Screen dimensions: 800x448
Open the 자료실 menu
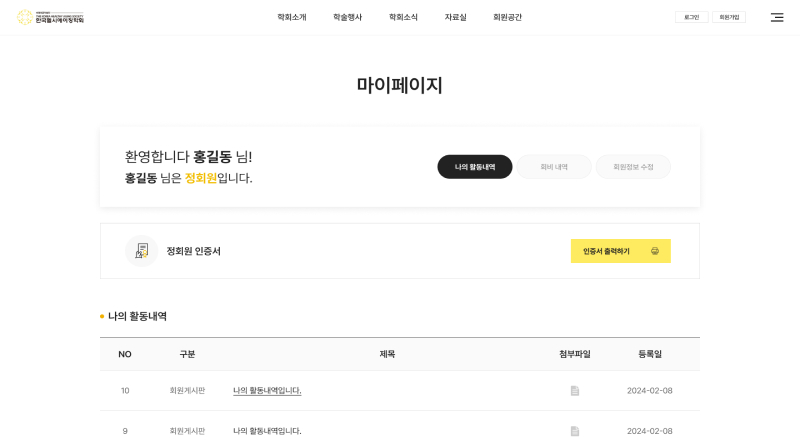click(455, 17)
